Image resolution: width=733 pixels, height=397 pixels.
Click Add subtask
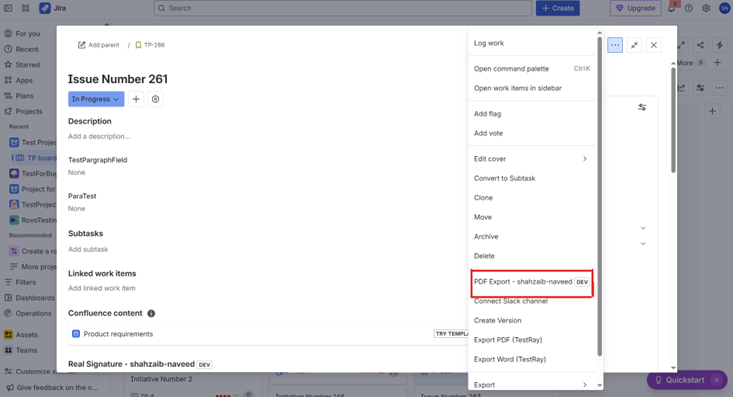coord(88,249)
